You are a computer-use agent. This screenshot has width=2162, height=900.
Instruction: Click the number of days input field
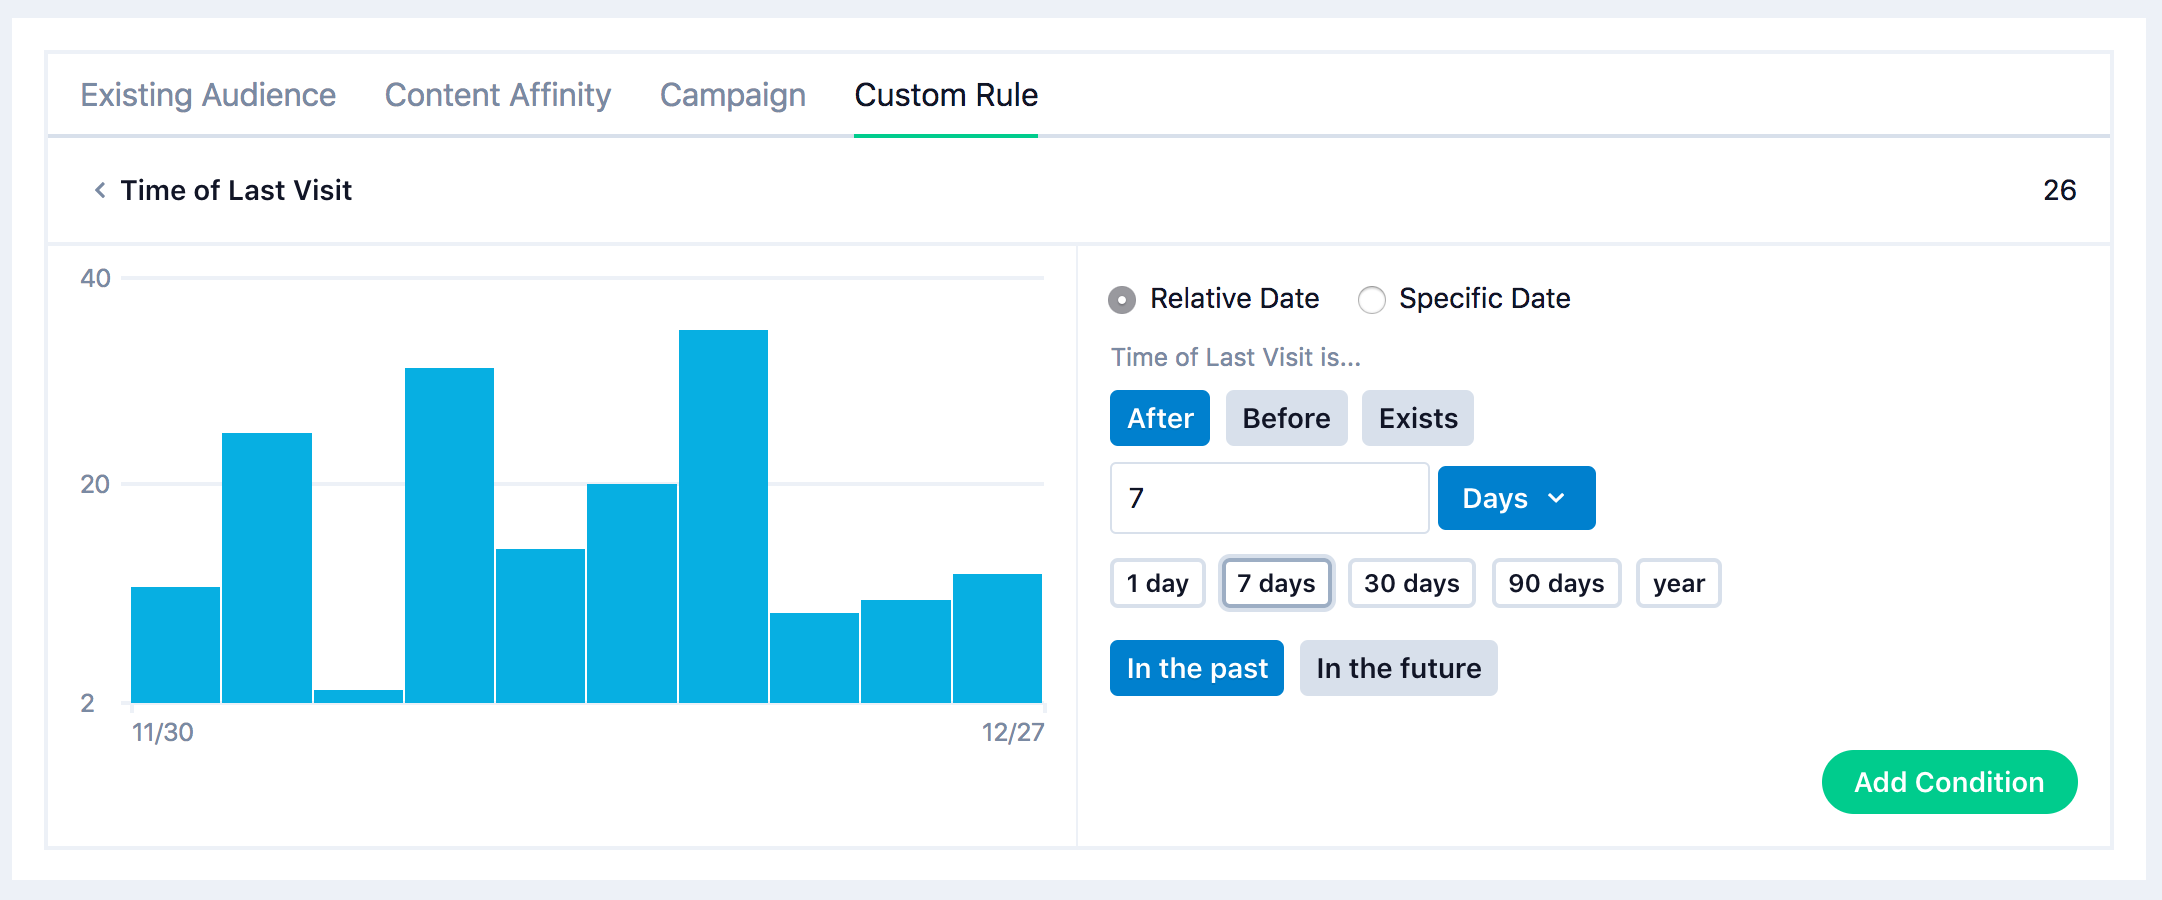1268,498
